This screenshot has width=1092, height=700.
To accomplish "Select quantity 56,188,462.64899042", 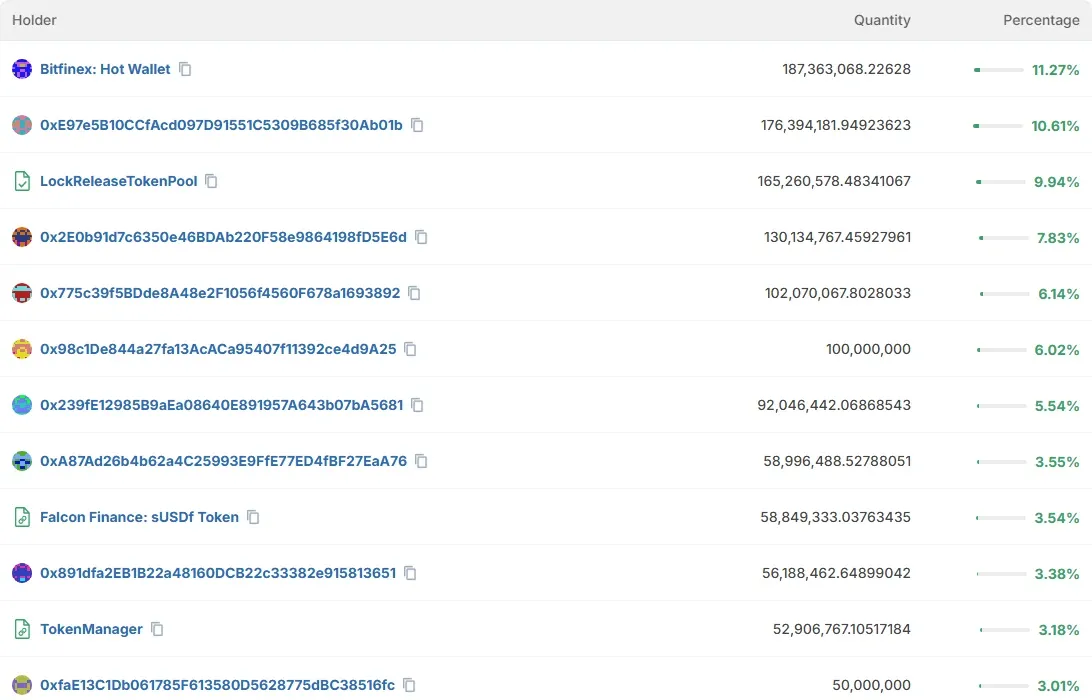I will click(836, 573).
